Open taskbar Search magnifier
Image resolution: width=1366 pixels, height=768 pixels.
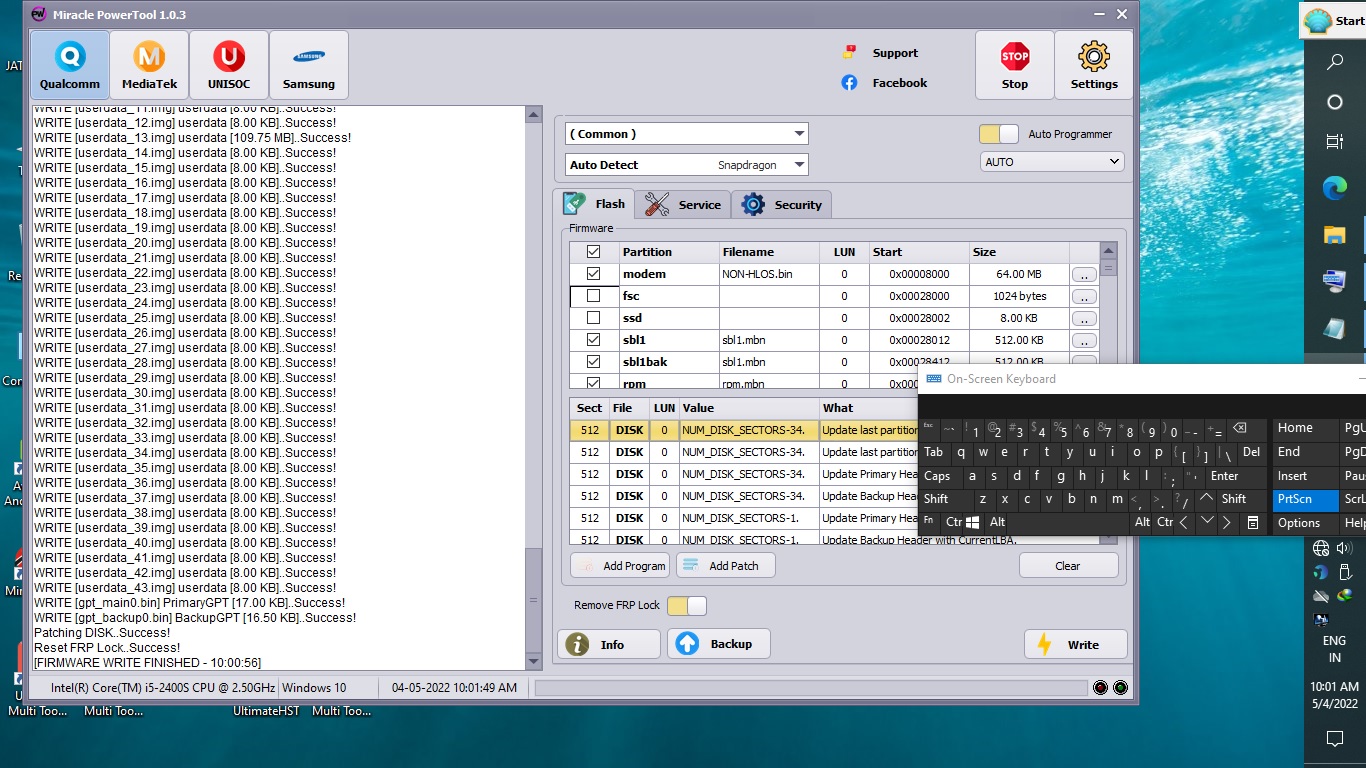[x=1335, y=62]
